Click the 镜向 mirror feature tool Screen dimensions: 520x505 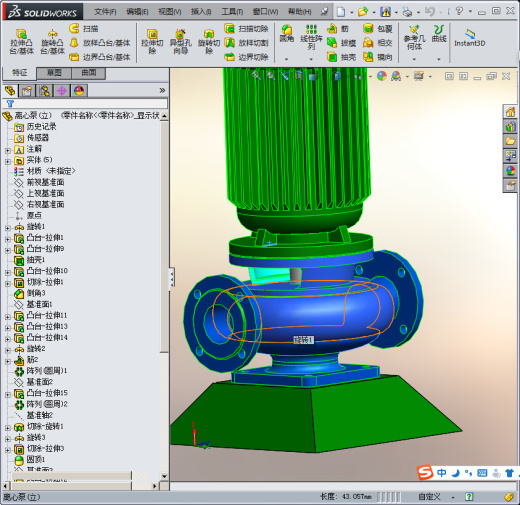pos(378,57)
